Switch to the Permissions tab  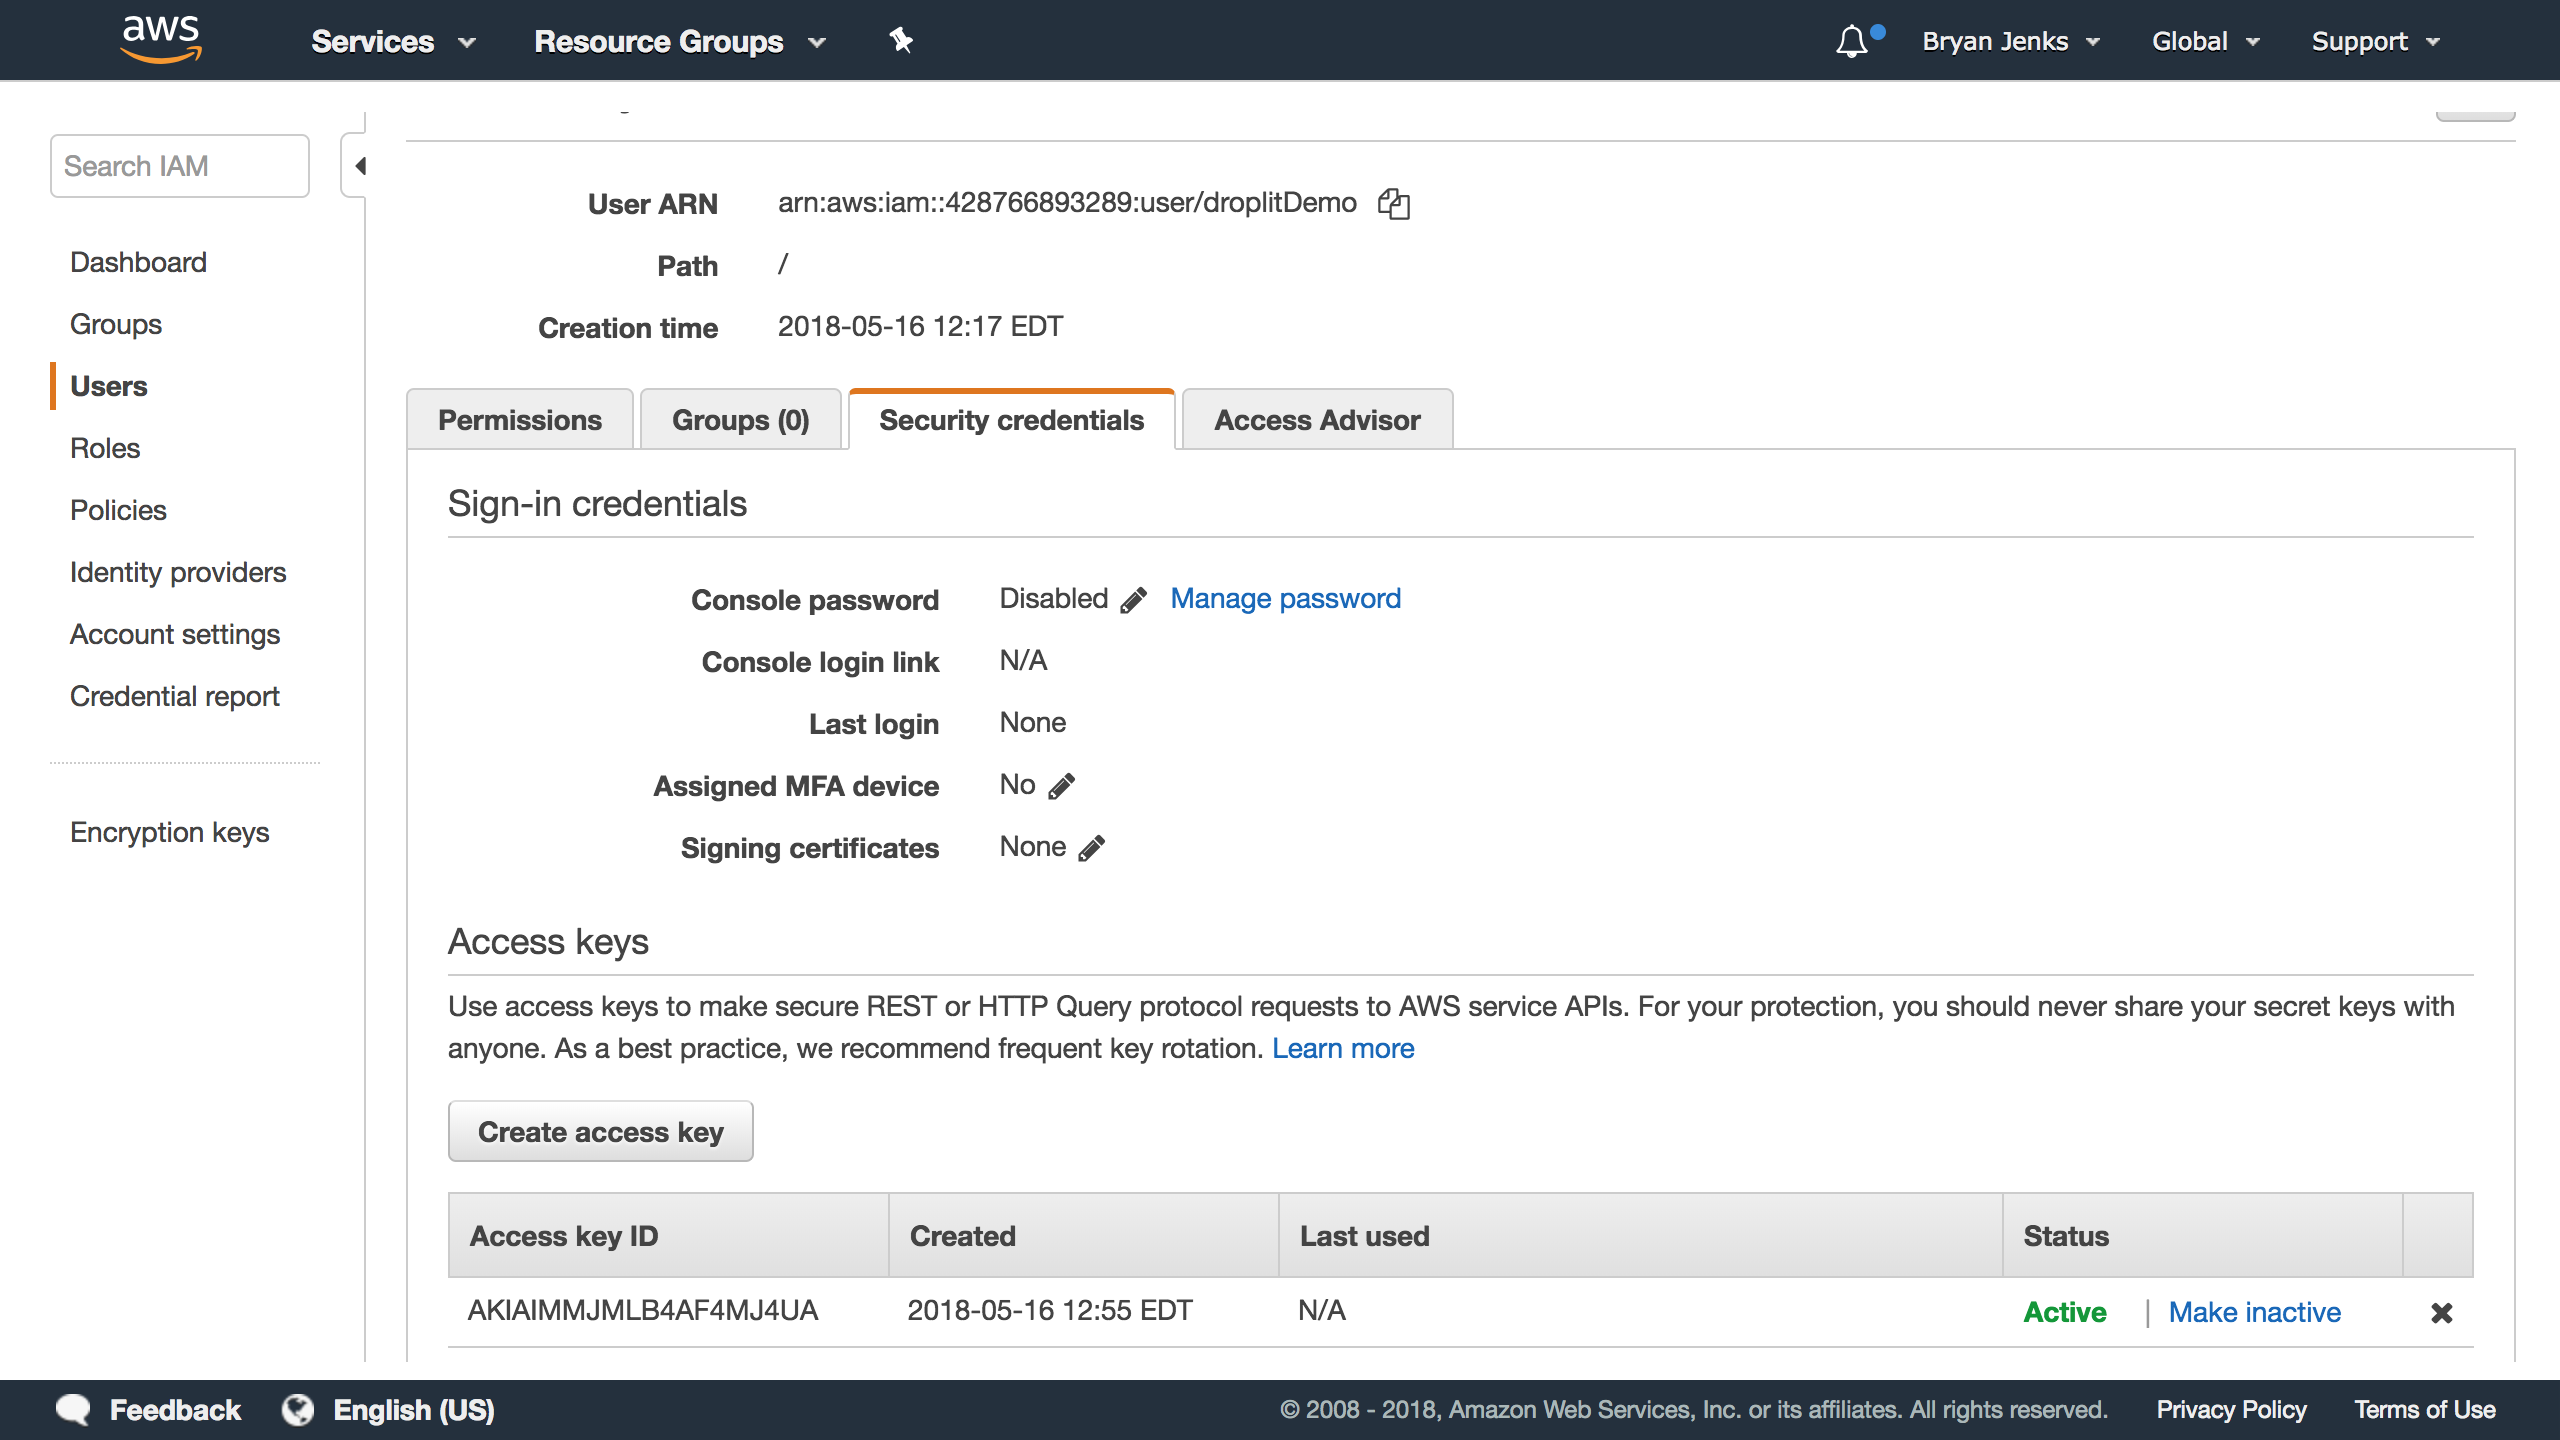click(520, 420)
